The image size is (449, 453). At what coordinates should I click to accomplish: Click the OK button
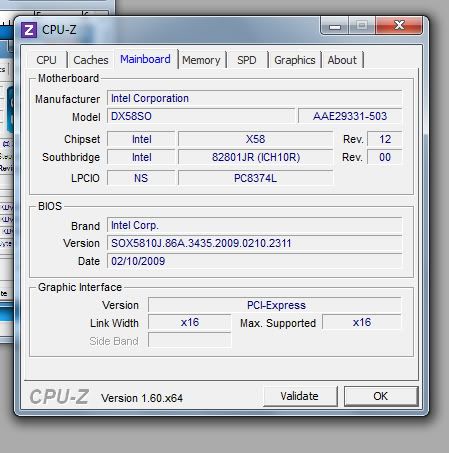tap(381, 396)
